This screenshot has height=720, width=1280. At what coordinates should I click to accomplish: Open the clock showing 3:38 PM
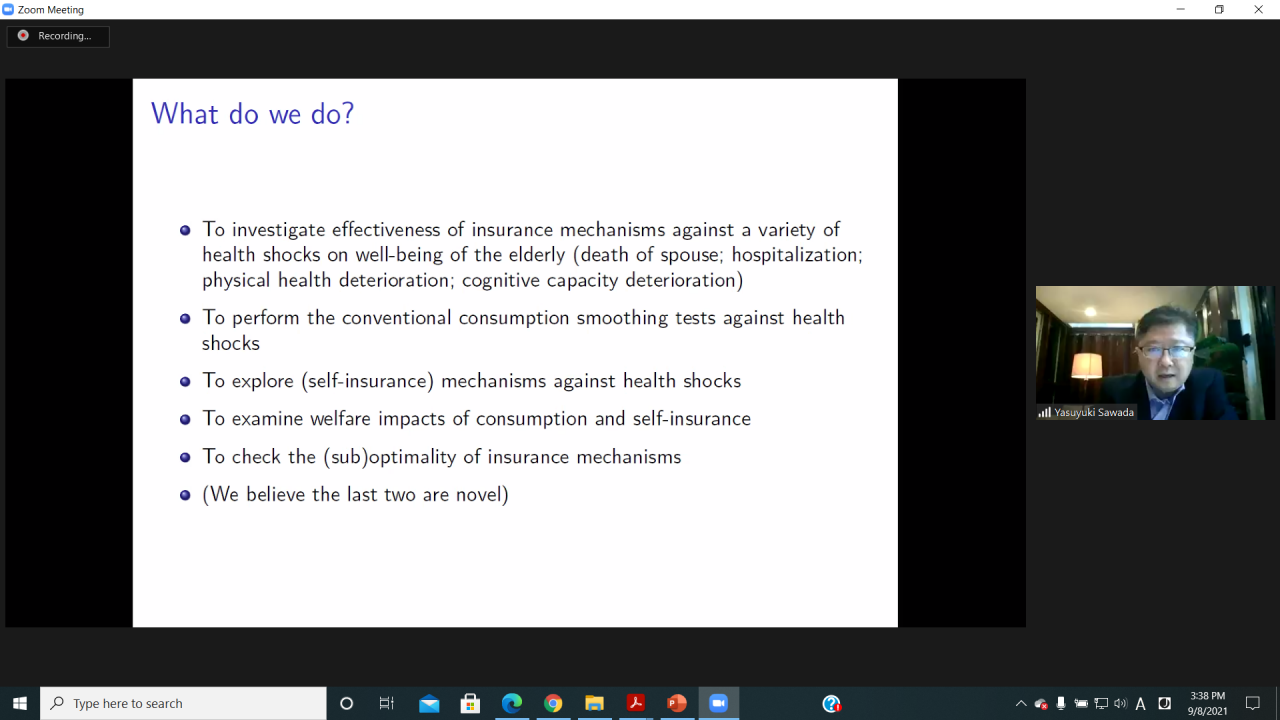[x=1207, y=703]
